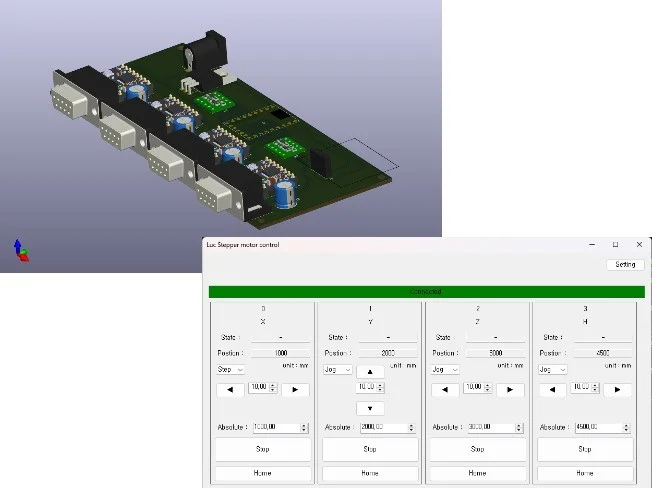Click the green Connected status bar
Image resolution: width=652 pixels, height=488 pixels.
[x=426, y=292]
